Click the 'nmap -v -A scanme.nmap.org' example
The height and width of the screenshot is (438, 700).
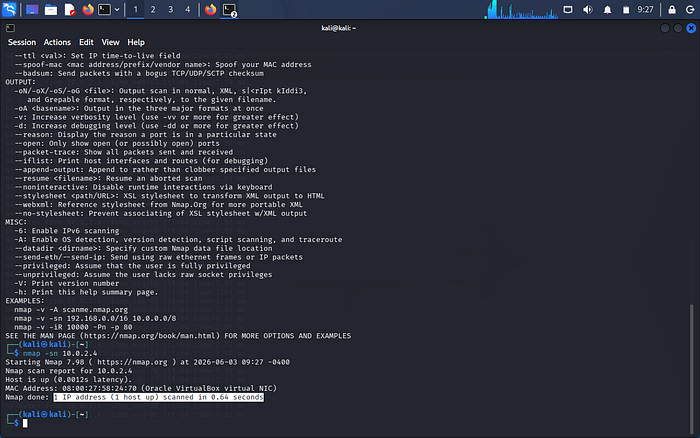(x=71, y=309)
